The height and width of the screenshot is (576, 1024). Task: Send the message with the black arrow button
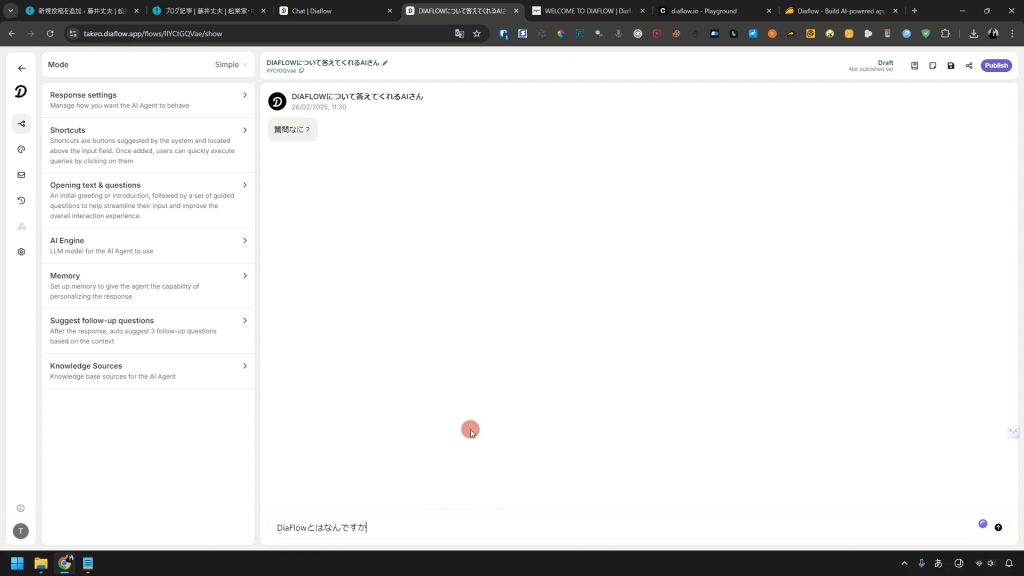pos(998,527)
